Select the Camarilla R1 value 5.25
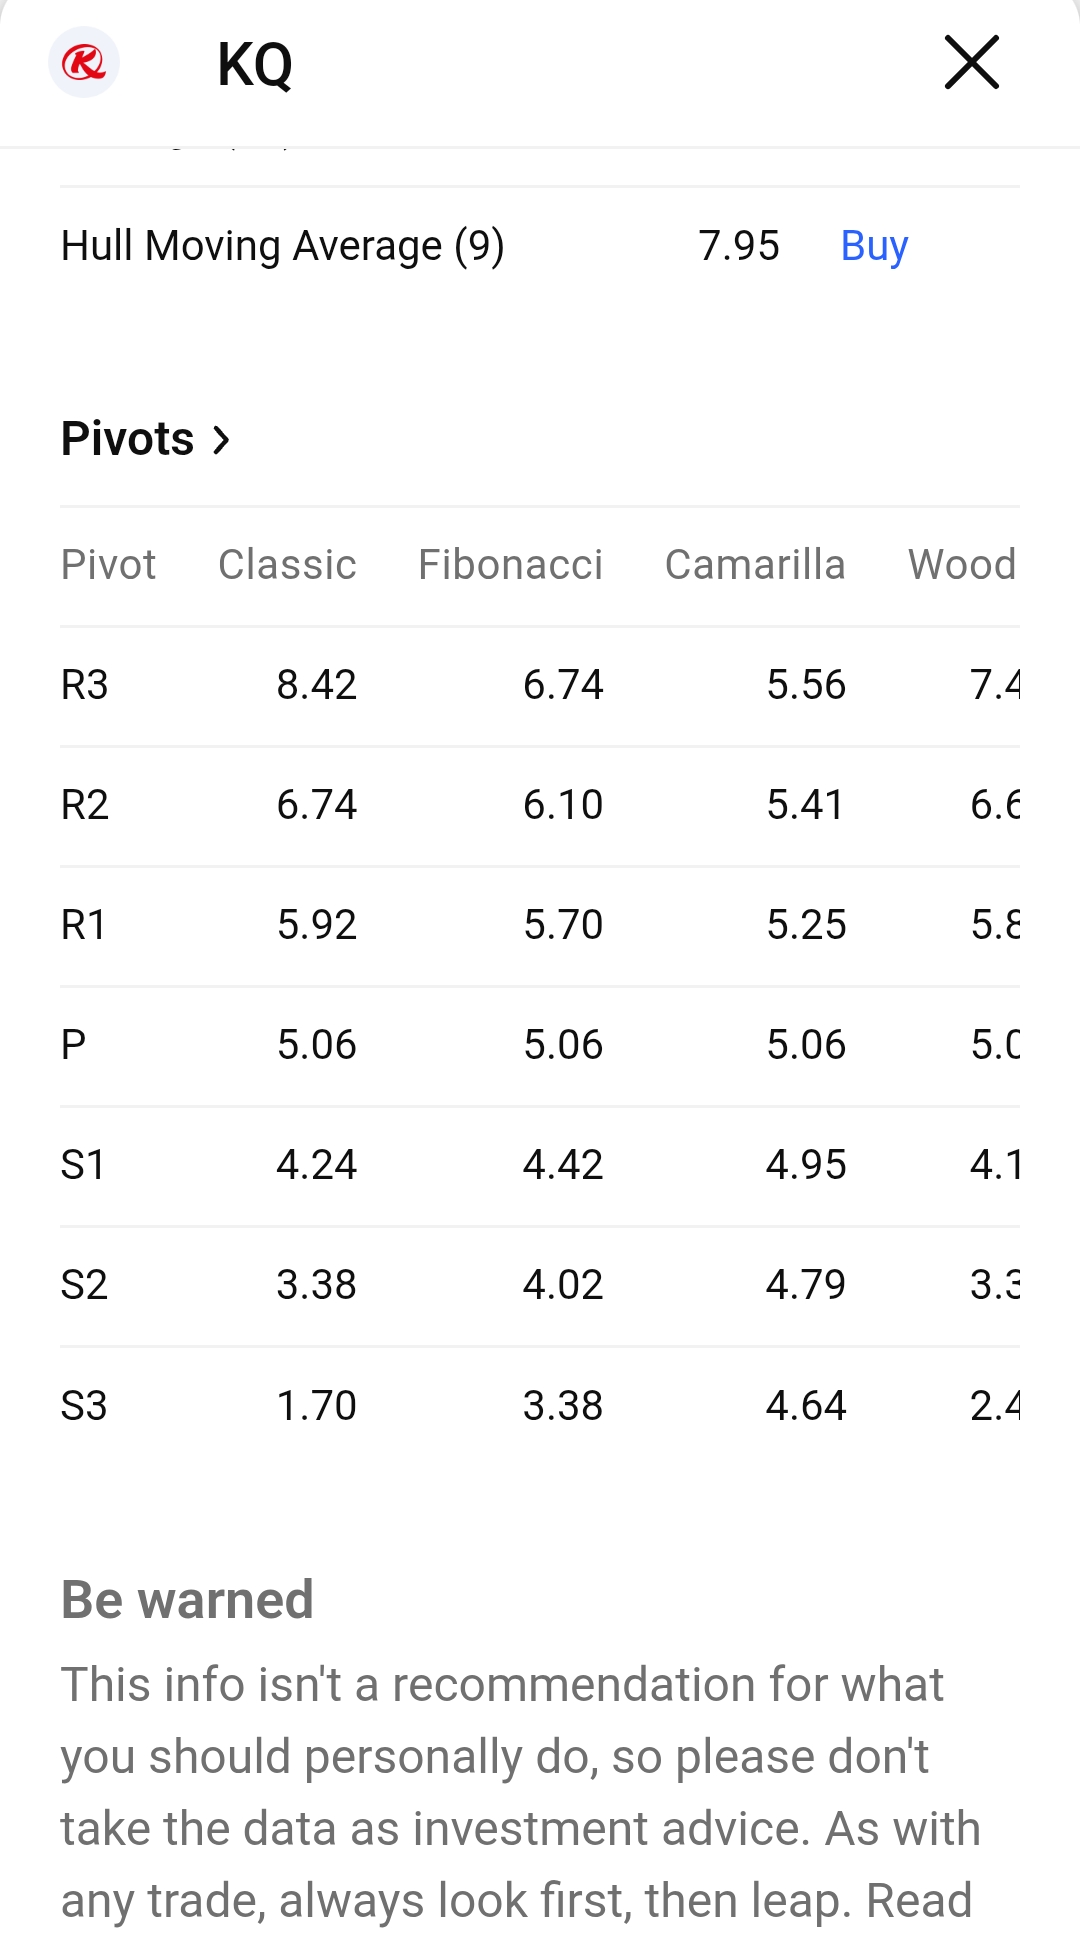The image size is (1080, 1933). point(806,925)
